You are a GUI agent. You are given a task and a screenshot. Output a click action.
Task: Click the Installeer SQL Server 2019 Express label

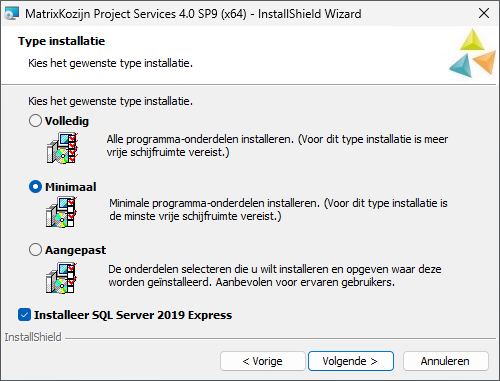pyautogui.click(x=133, y=315)
